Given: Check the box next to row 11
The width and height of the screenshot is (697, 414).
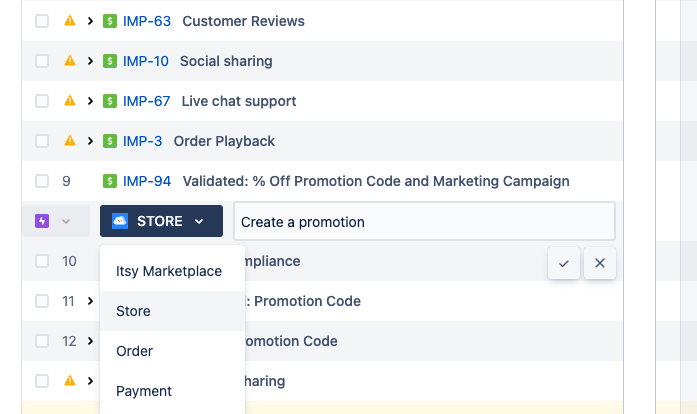Looking at the screenshot, I should pyautogui.click(x=42, y=301).
